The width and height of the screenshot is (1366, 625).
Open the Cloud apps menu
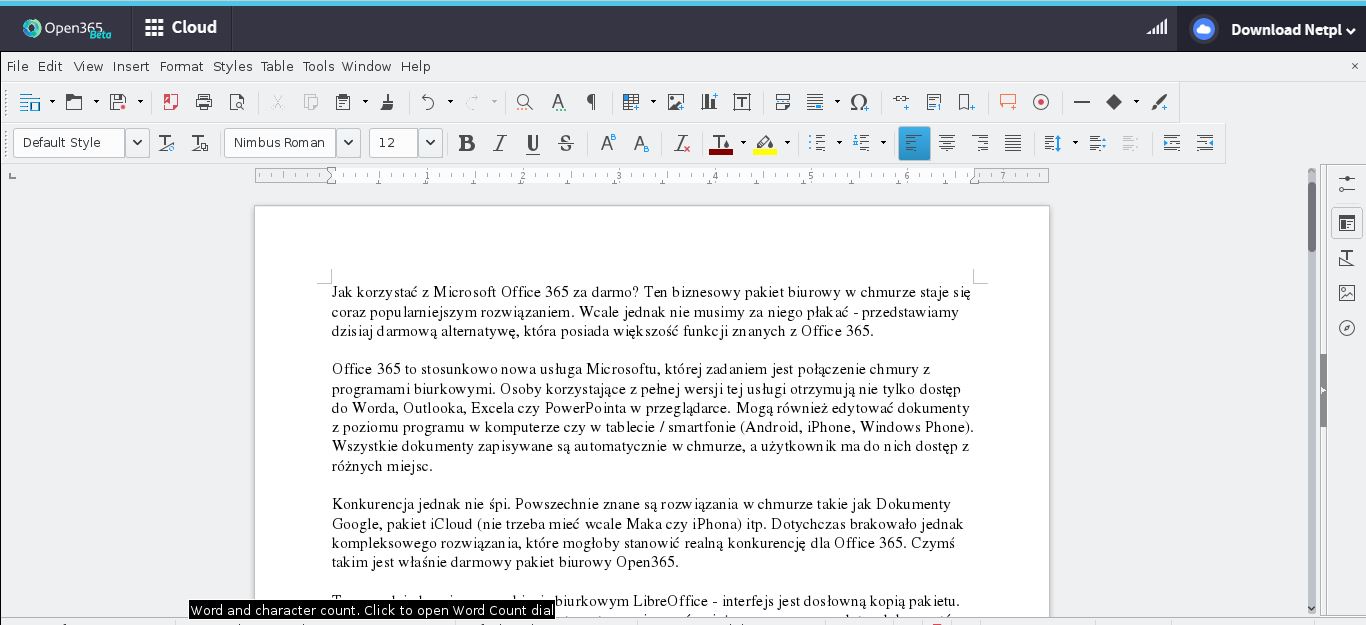tap(181, 28)
